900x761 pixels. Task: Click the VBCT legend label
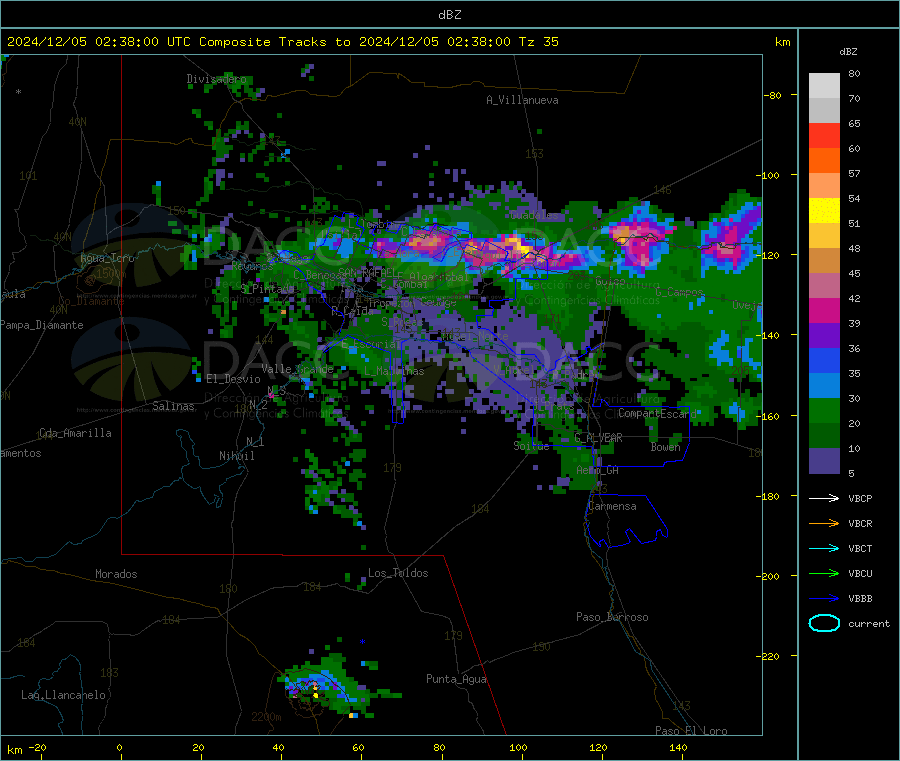860,549
